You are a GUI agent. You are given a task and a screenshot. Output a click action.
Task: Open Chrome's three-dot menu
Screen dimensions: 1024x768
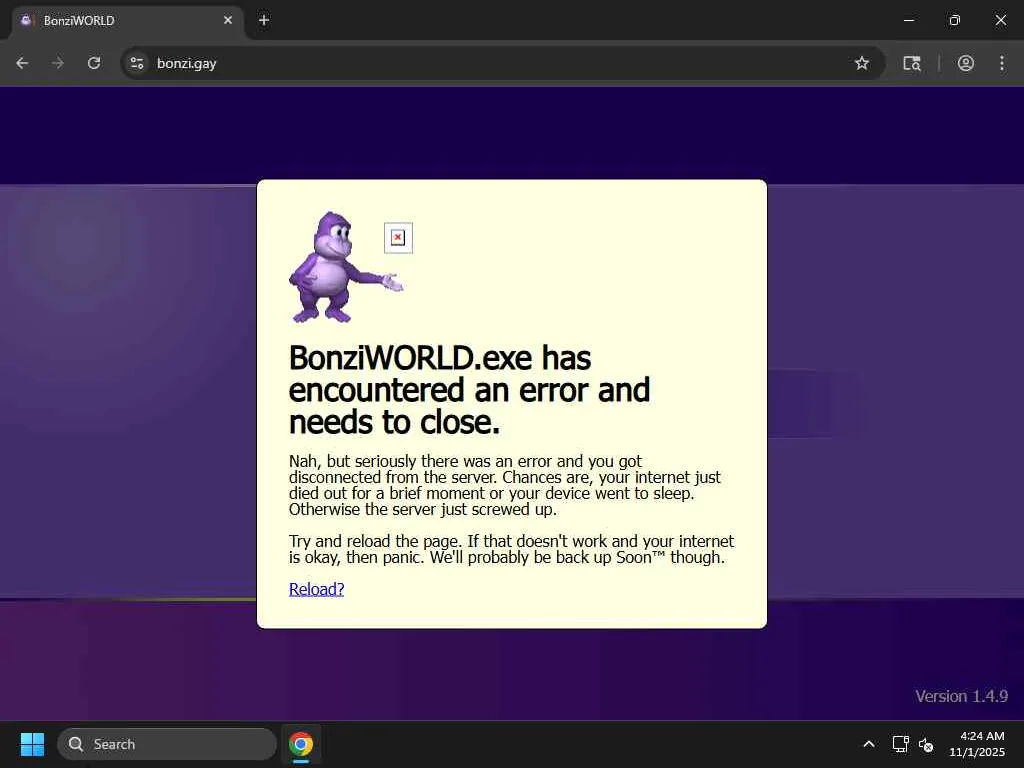point(1002,63)
